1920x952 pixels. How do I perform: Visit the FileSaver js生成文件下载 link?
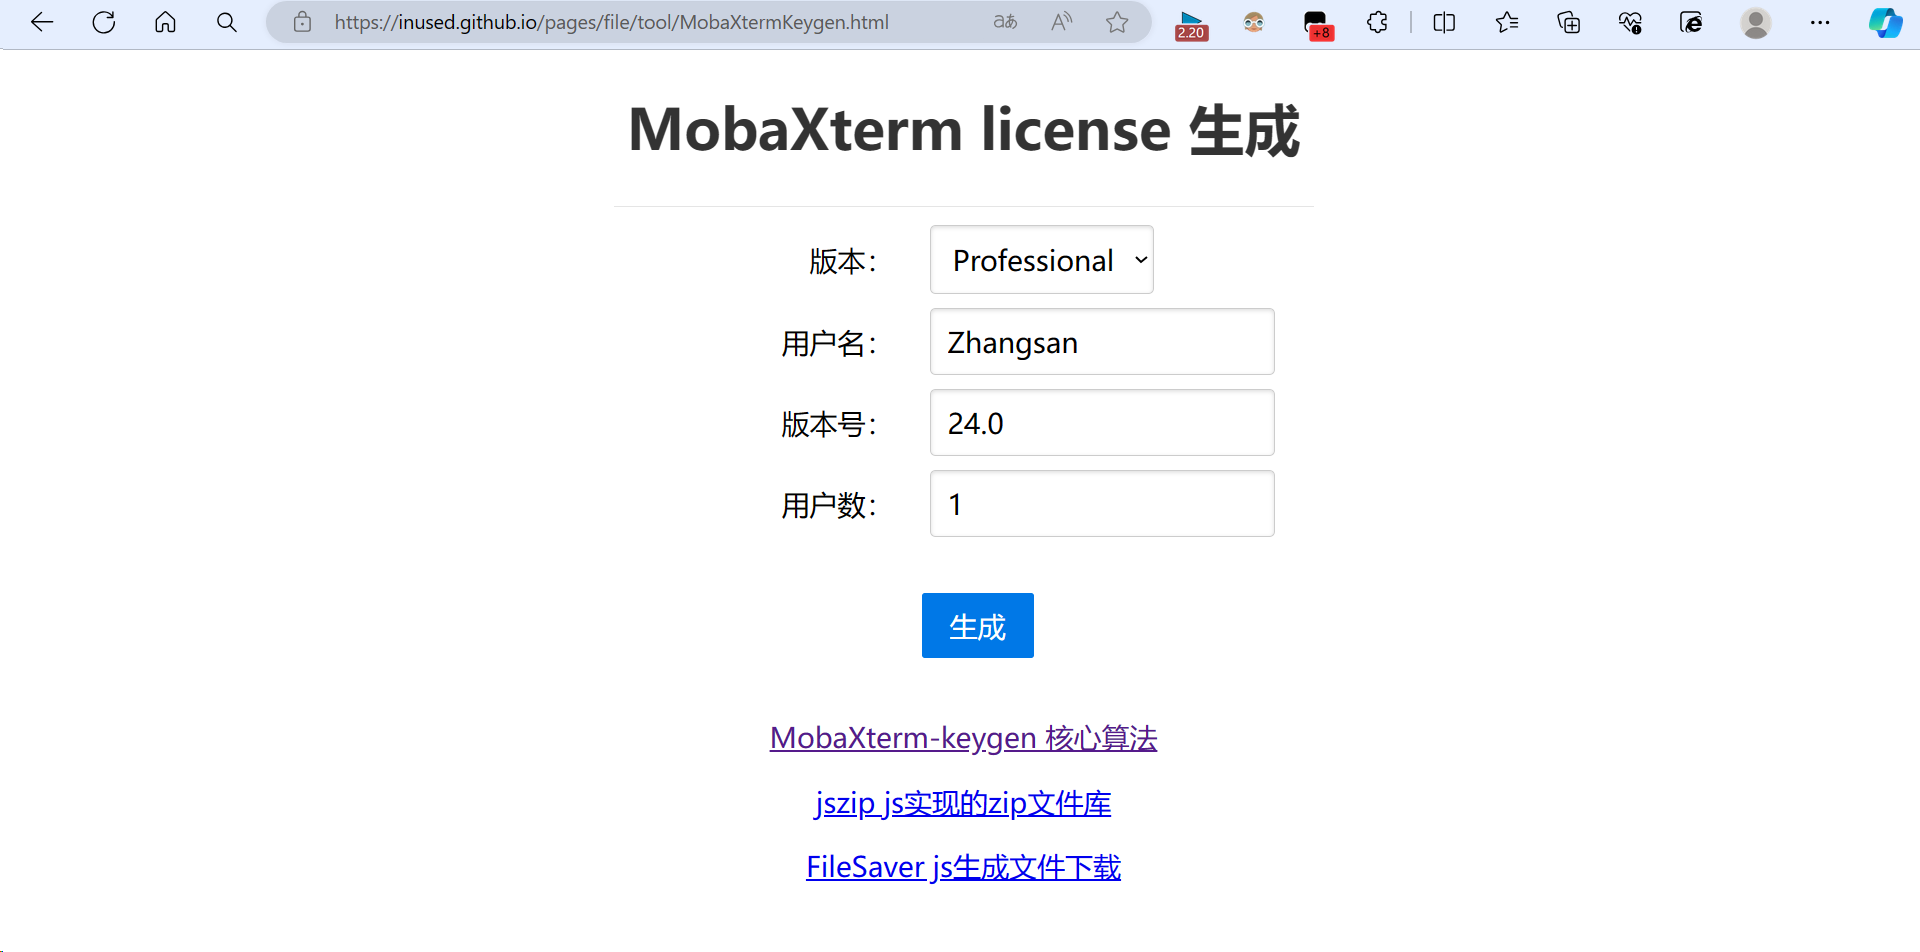[963, 867]
